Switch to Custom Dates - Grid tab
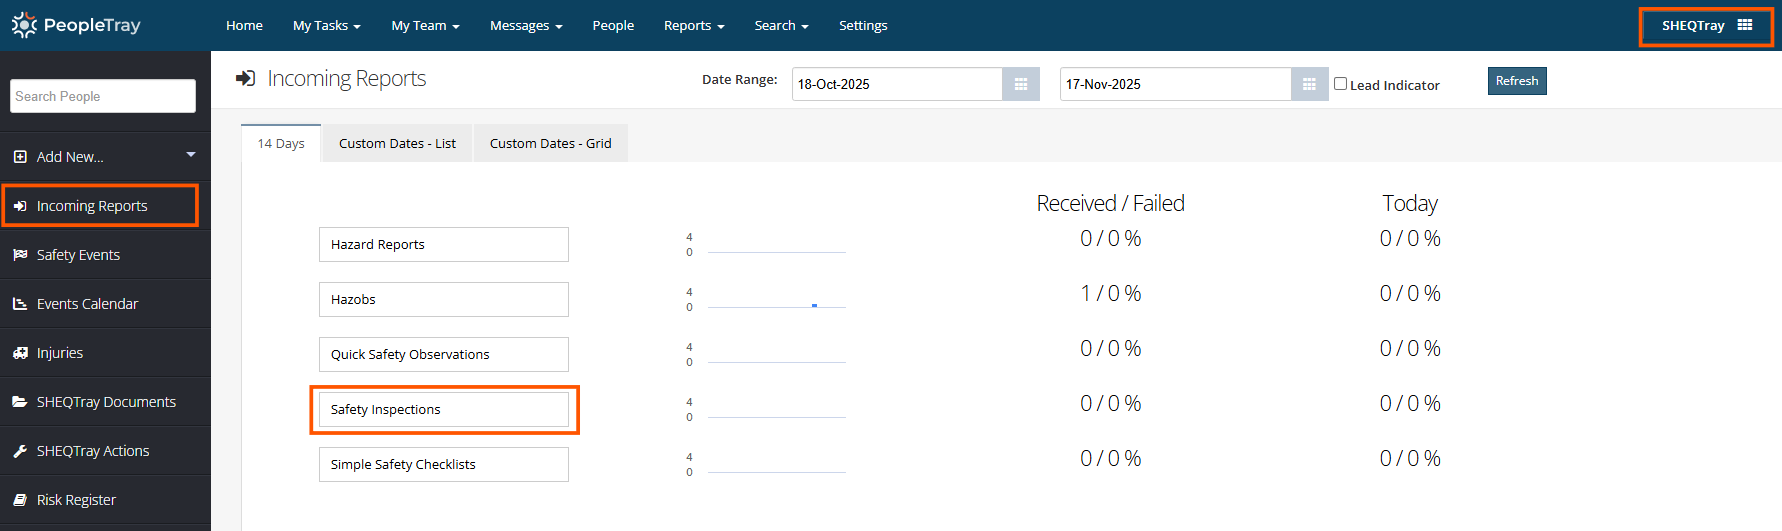The width and height of the screenshot is (1782, 531). (x=550, y=143)
